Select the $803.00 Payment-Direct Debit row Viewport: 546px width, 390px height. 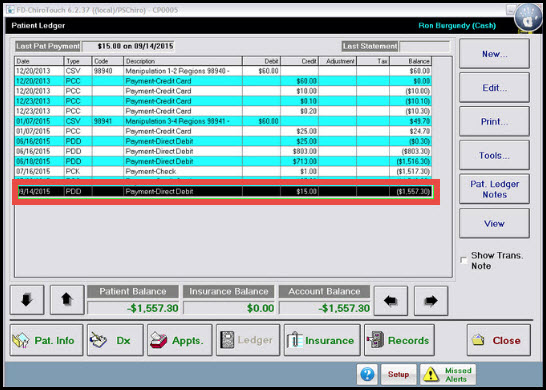(x=223, y=151)
